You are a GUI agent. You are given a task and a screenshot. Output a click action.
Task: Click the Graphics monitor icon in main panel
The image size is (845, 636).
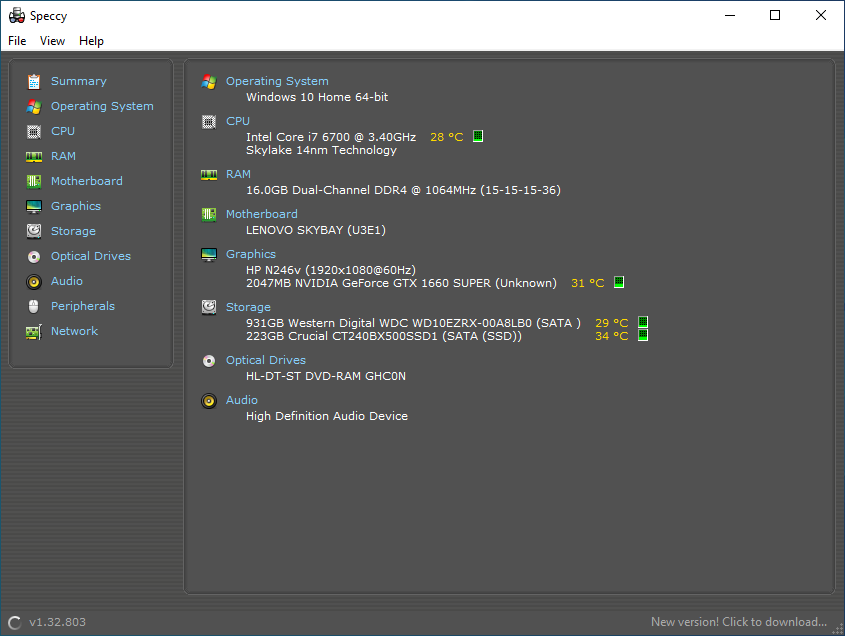point(209,254)
